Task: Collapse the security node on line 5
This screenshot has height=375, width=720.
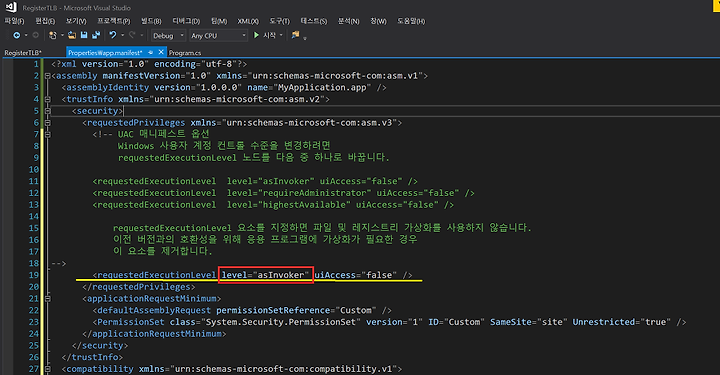Action: click(47, 111)
